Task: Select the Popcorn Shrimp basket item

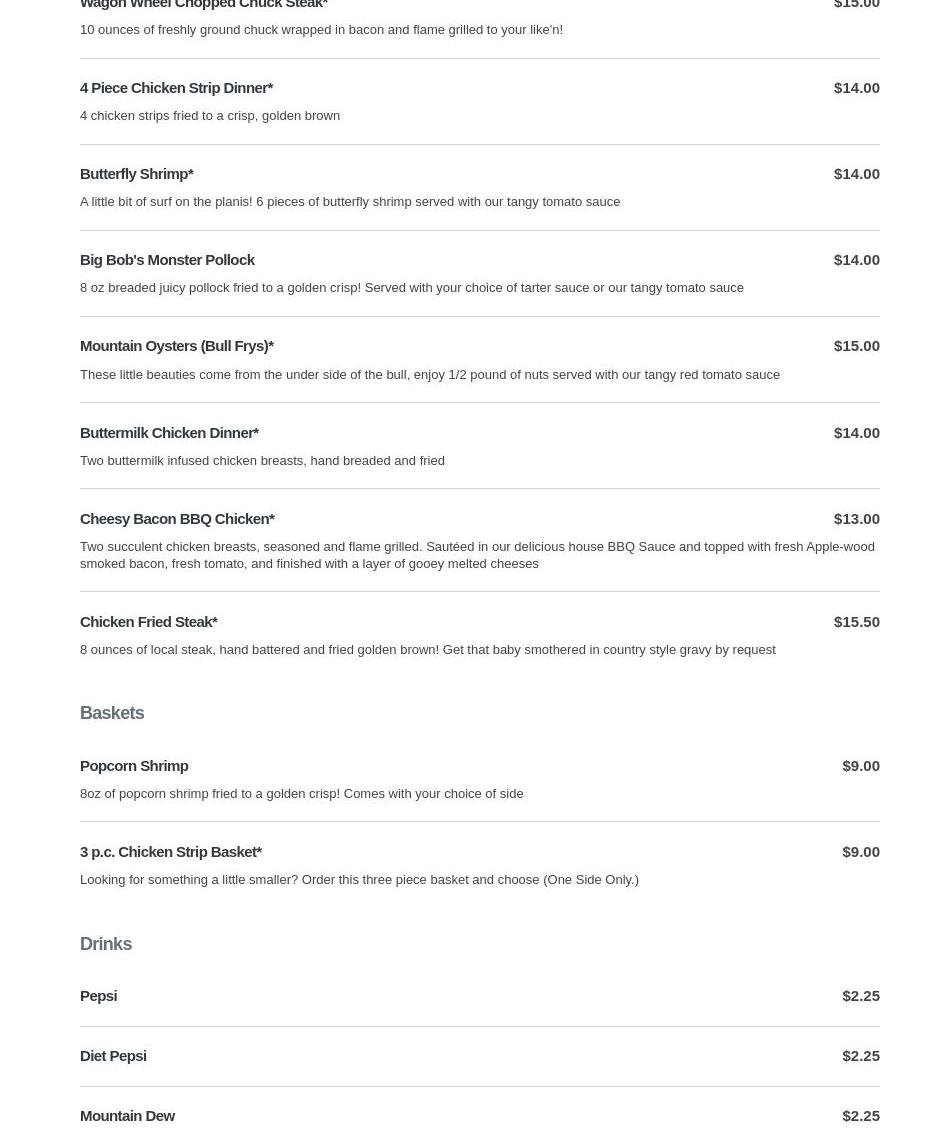Action: (134, 766)
